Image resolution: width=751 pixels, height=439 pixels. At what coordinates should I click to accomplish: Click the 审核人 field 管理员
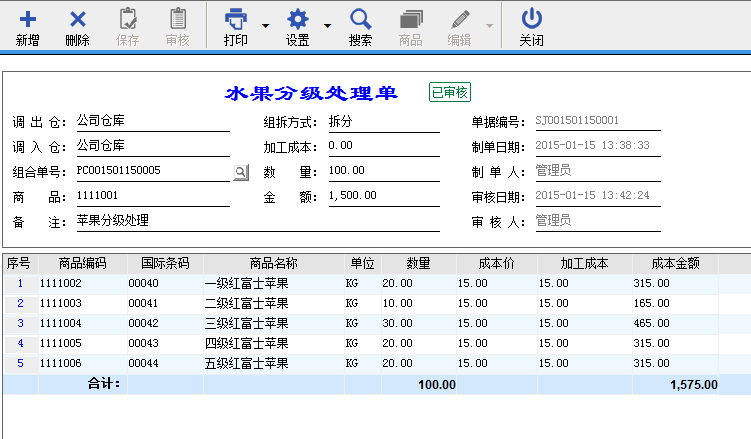tap(598, 220)
